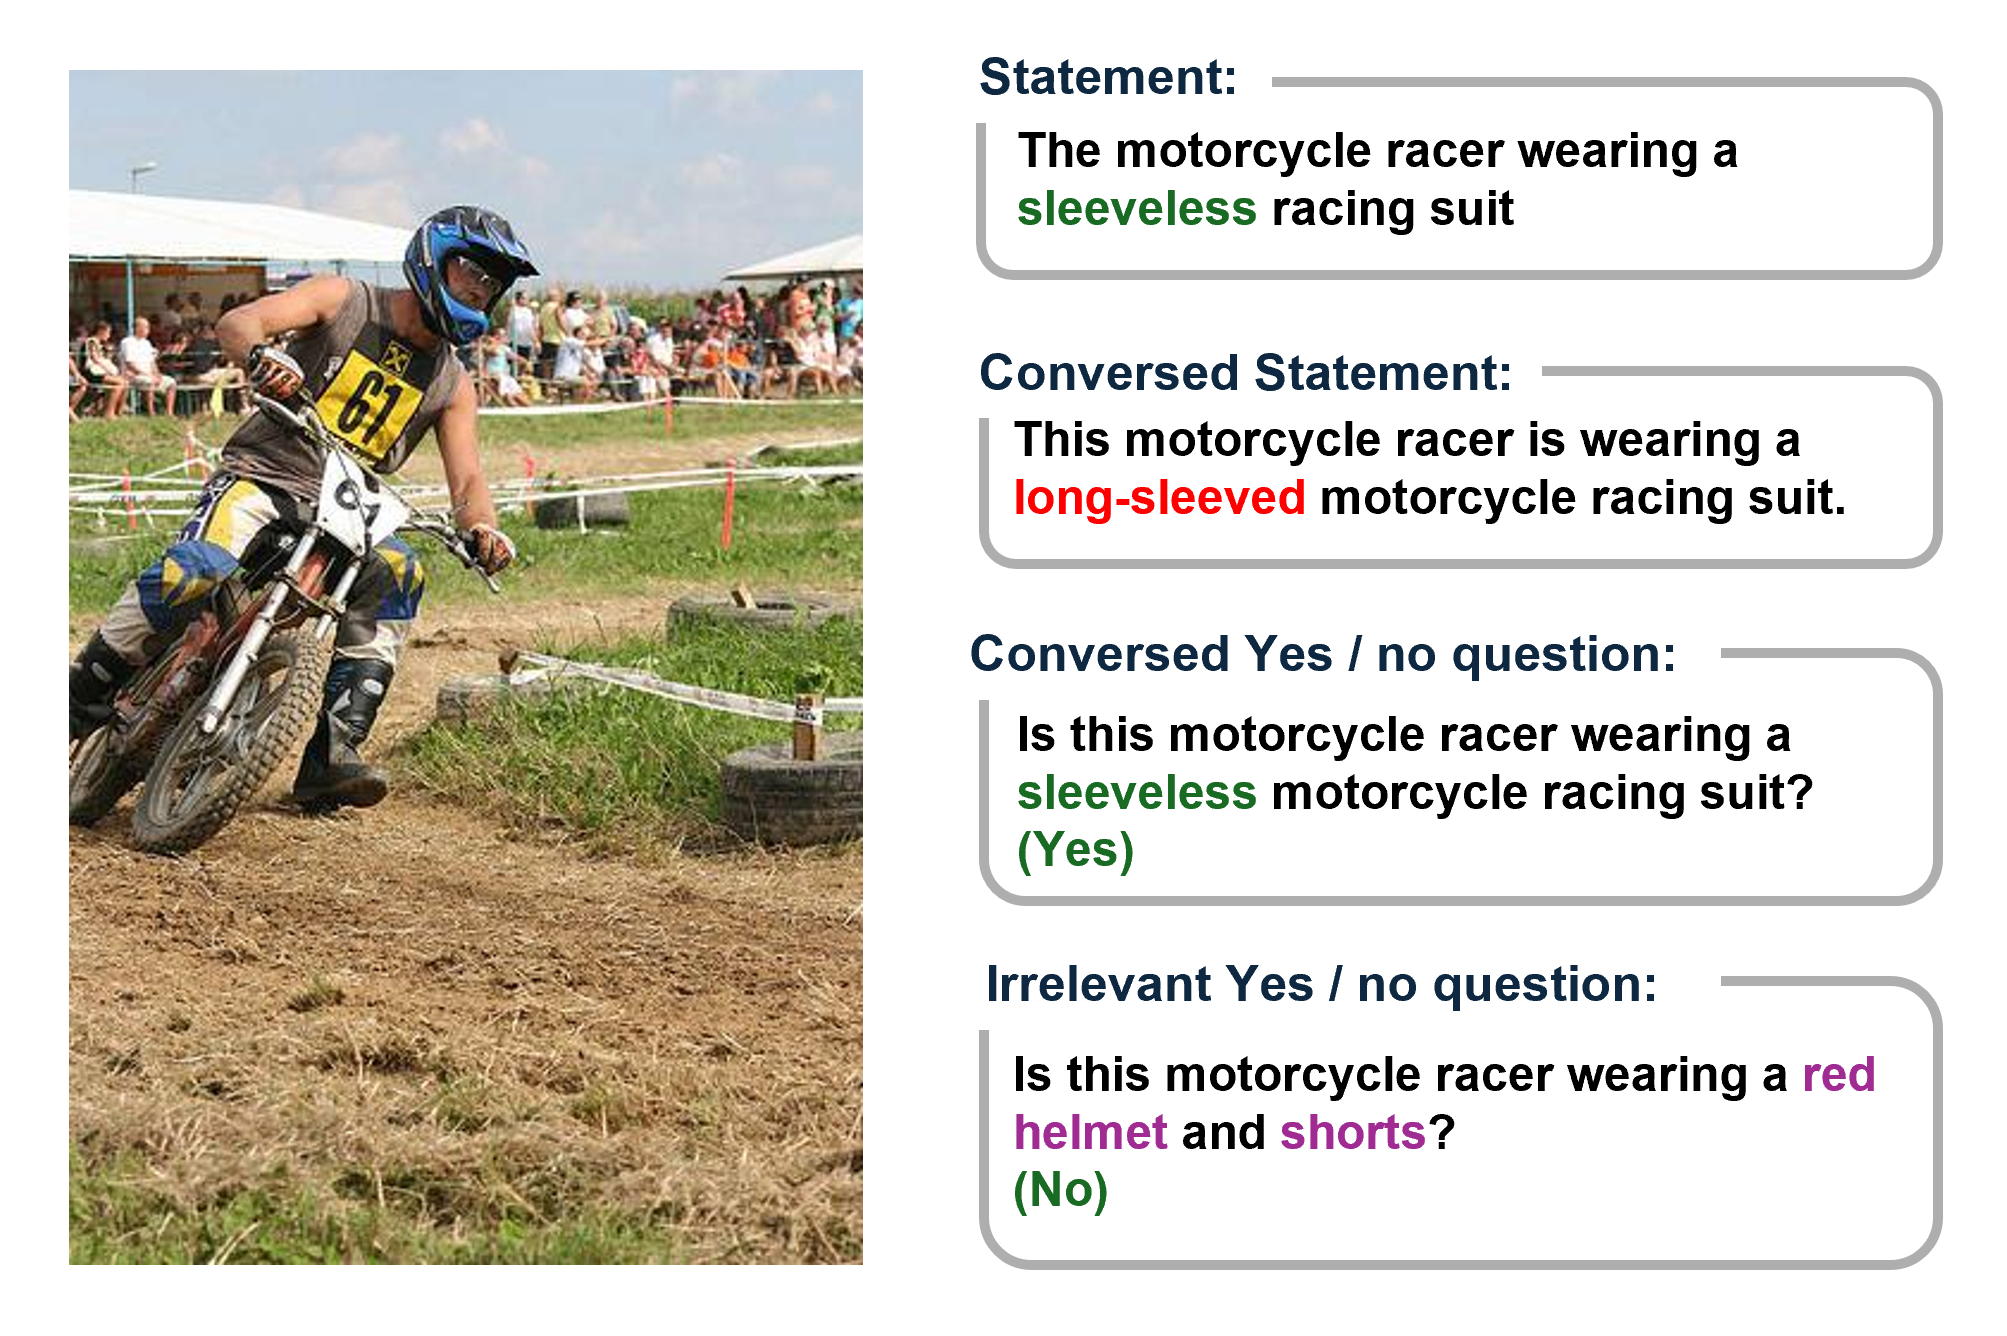
Task: Click the white front number plate on the bike
Action: [358, 502]
